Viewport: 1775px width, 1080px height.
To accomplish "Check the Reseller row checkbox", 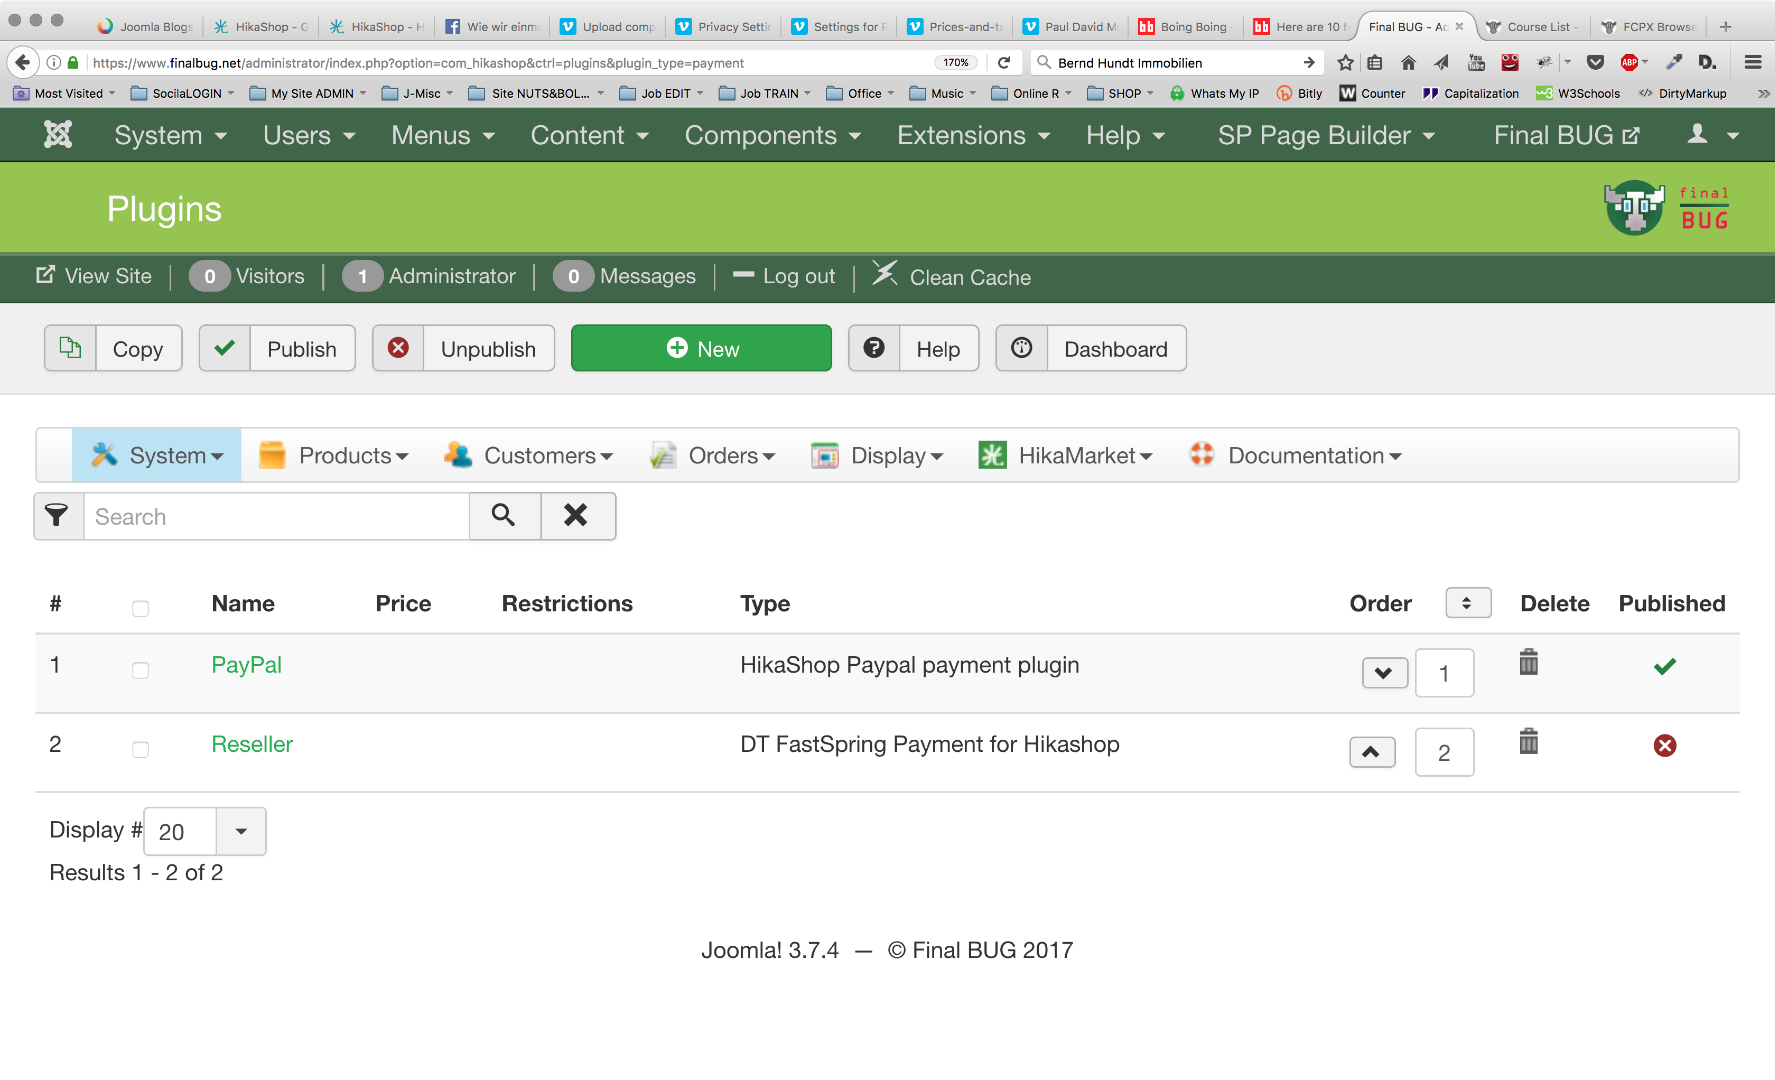I will (140, 749).
